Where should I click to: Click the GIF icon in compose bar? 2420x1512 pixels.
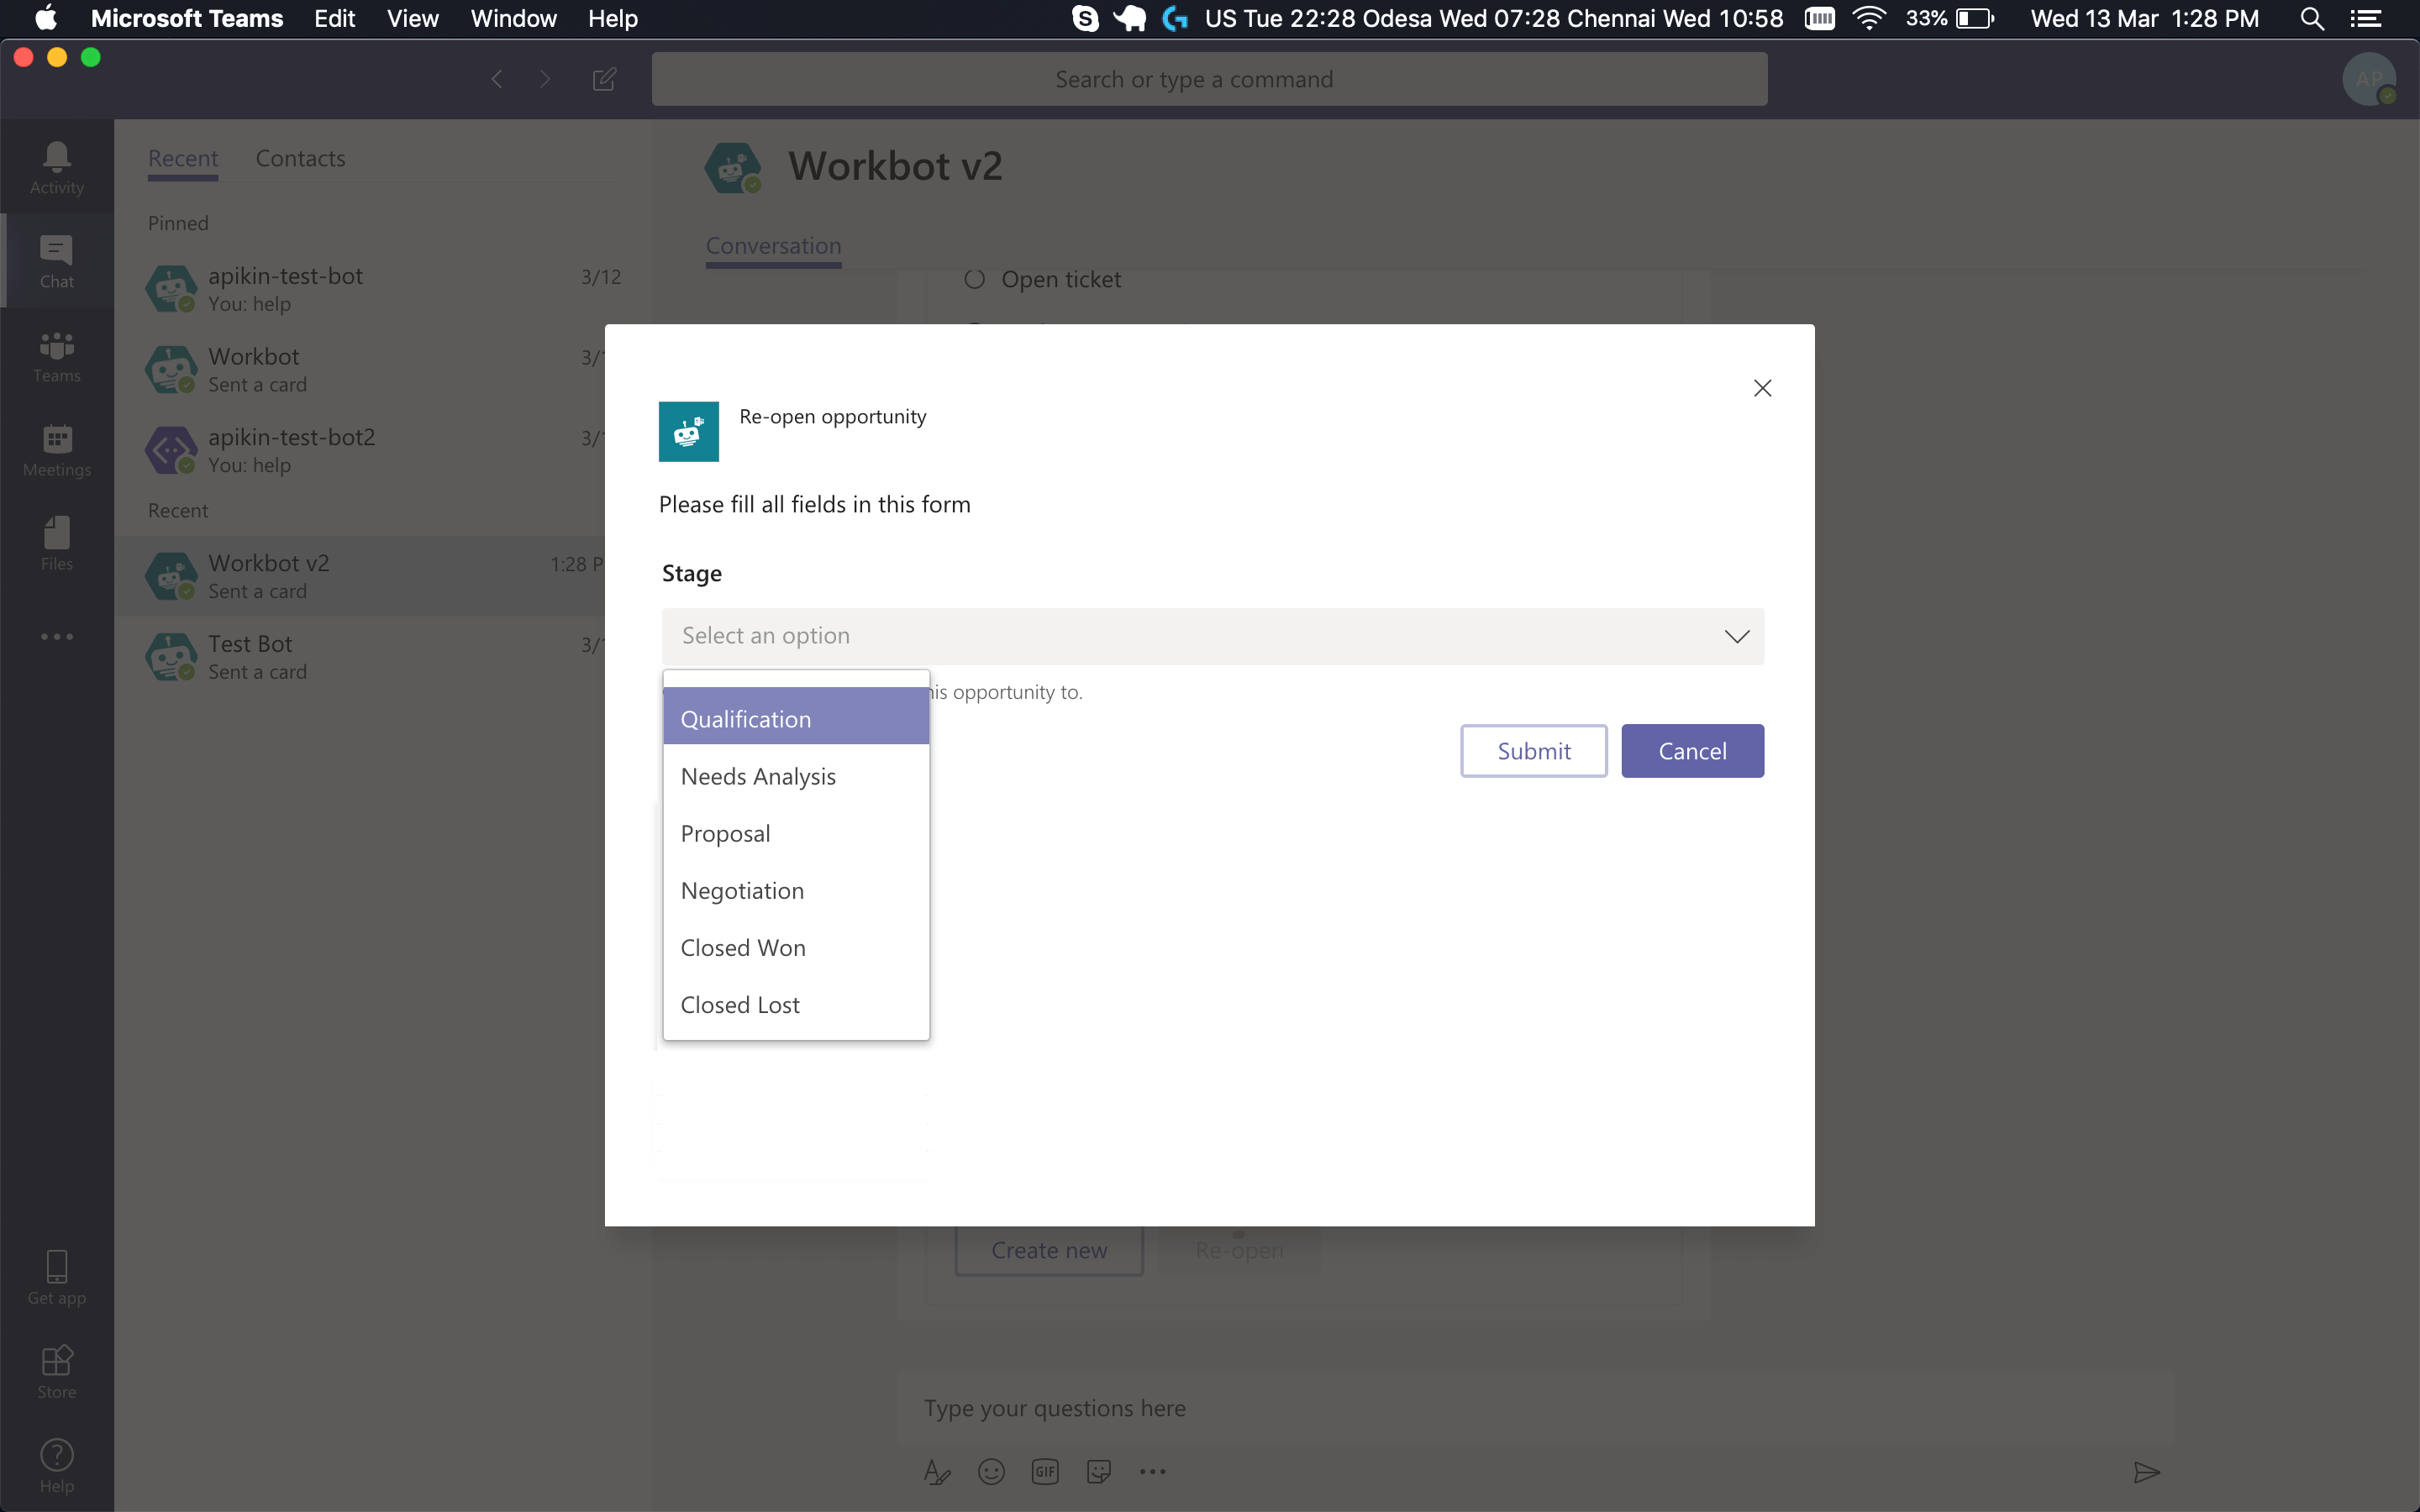[x=1045, y=1471]
